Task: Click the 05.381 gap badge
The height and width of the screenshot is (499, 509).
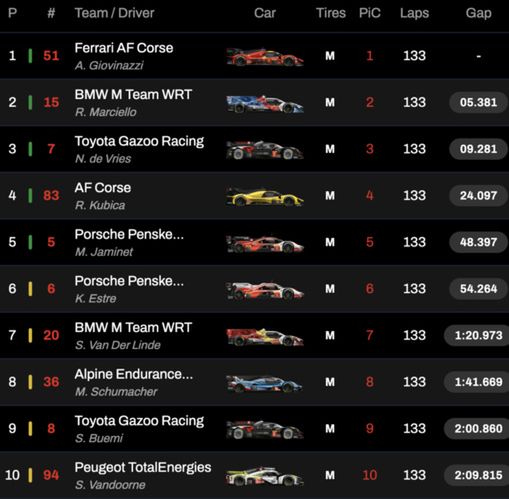Action: [478, 102]
